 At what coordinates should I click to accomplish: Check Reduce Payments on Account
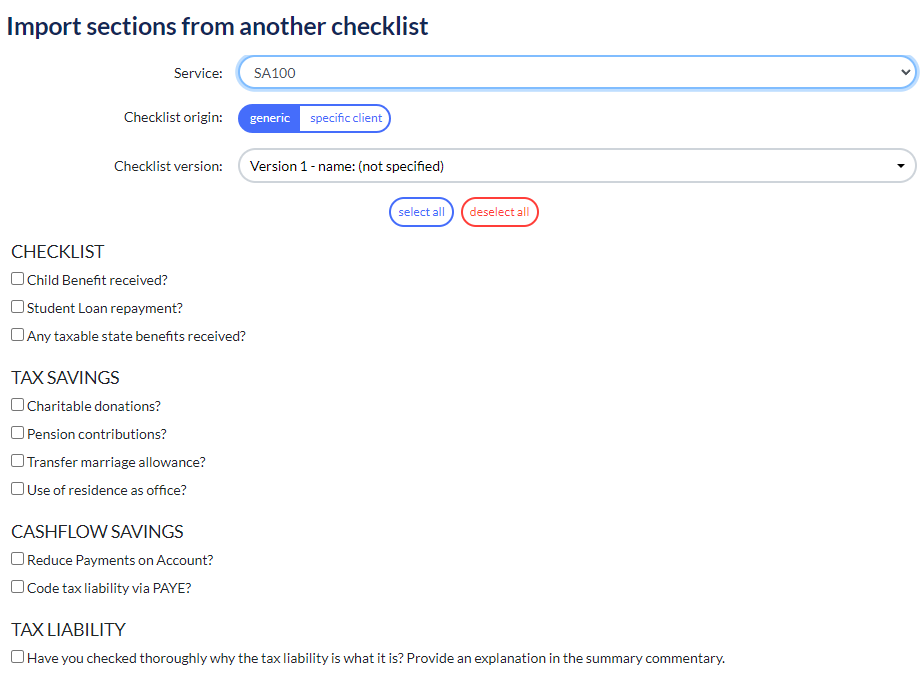[x=18, y=558]
